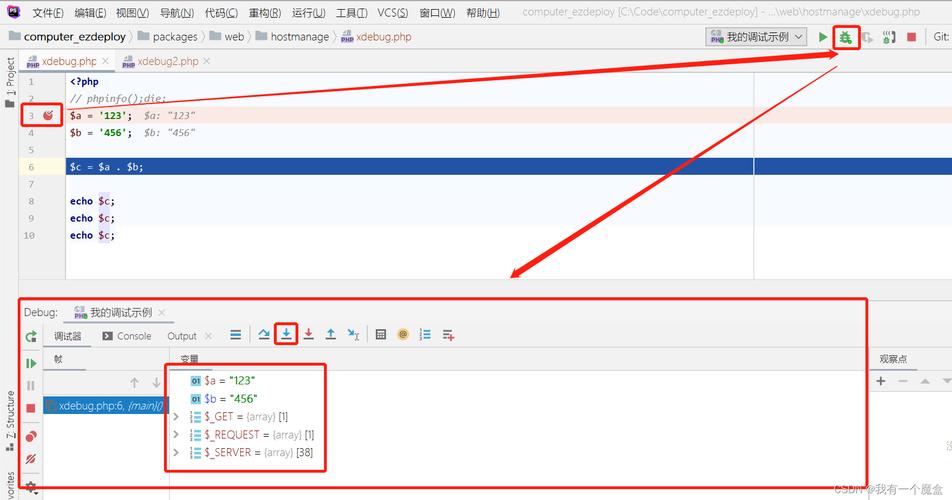
Task: Switch to the Console tab
Action: pos(127,336)
